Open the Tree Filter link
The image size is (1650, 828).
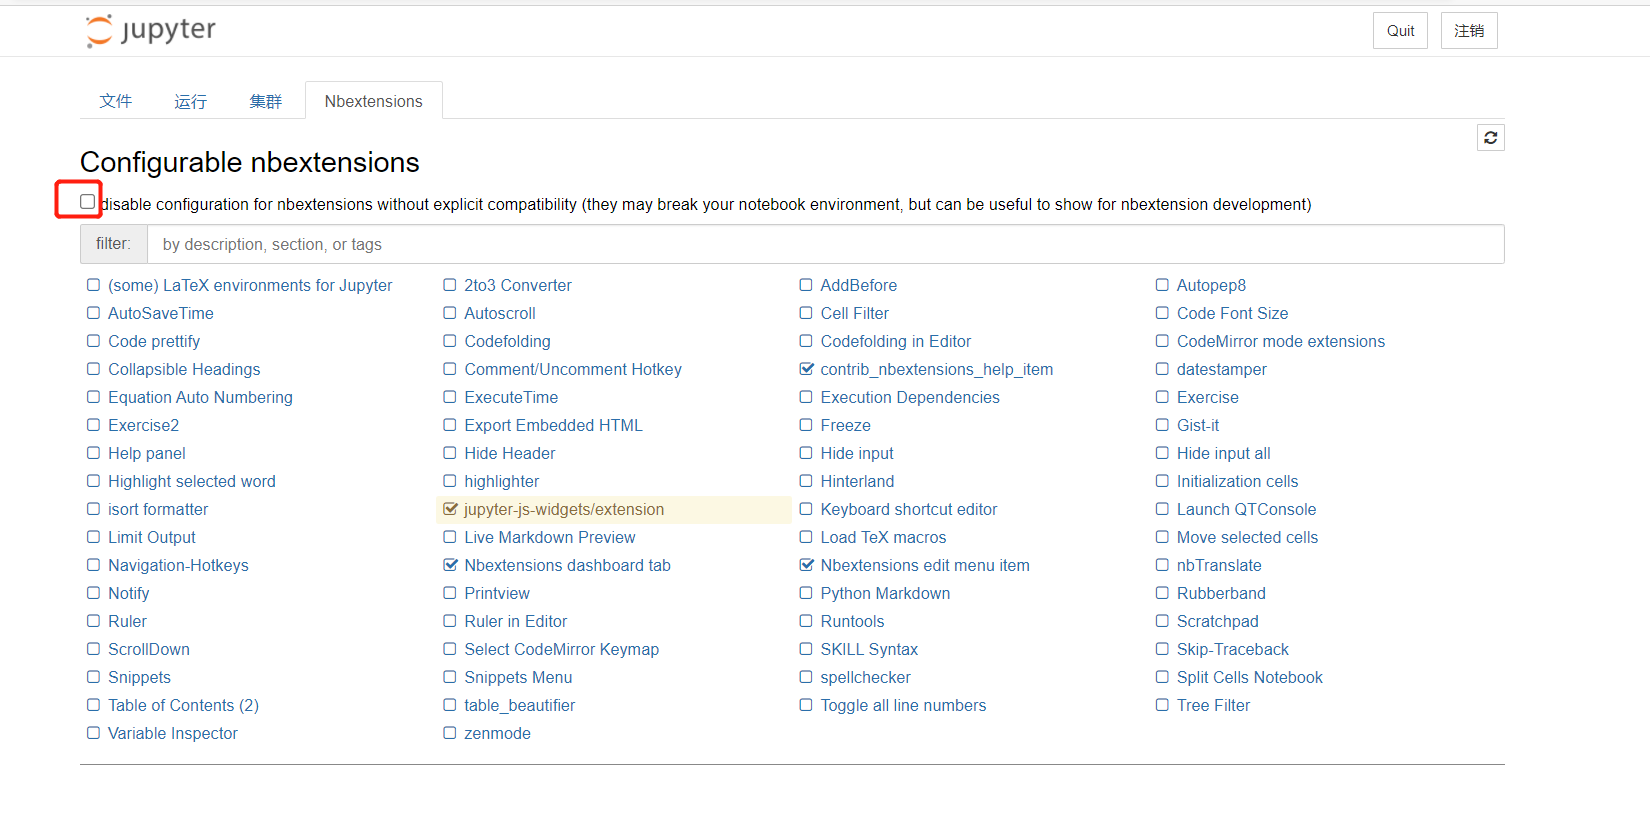pos(1213,705)
